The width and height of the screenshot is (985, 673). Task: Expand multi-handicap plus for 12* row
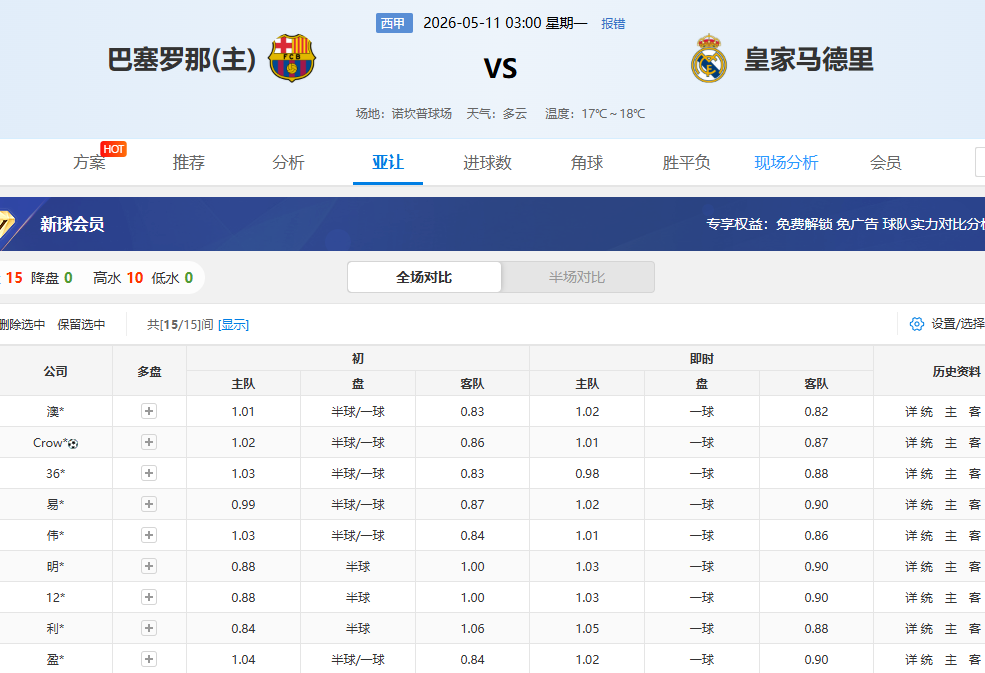coord(149,597)
